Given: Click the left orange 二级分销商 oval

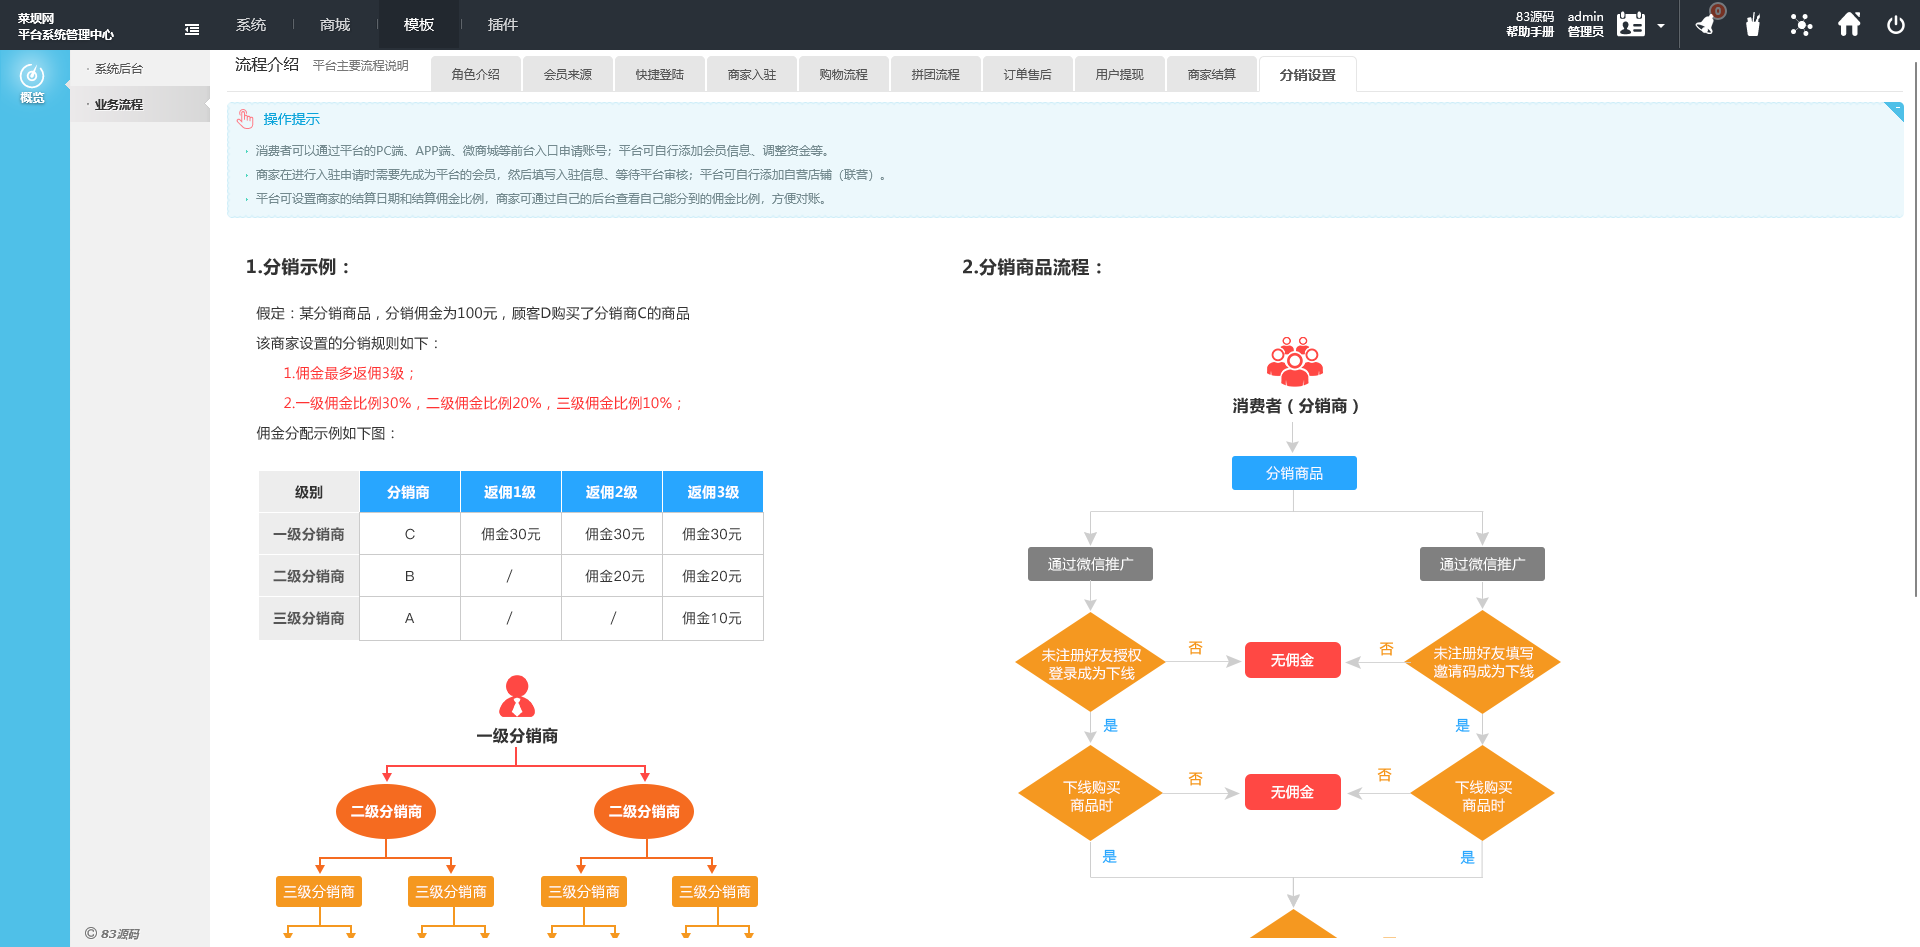Looking at the screenshot, I should coord(386,811).
